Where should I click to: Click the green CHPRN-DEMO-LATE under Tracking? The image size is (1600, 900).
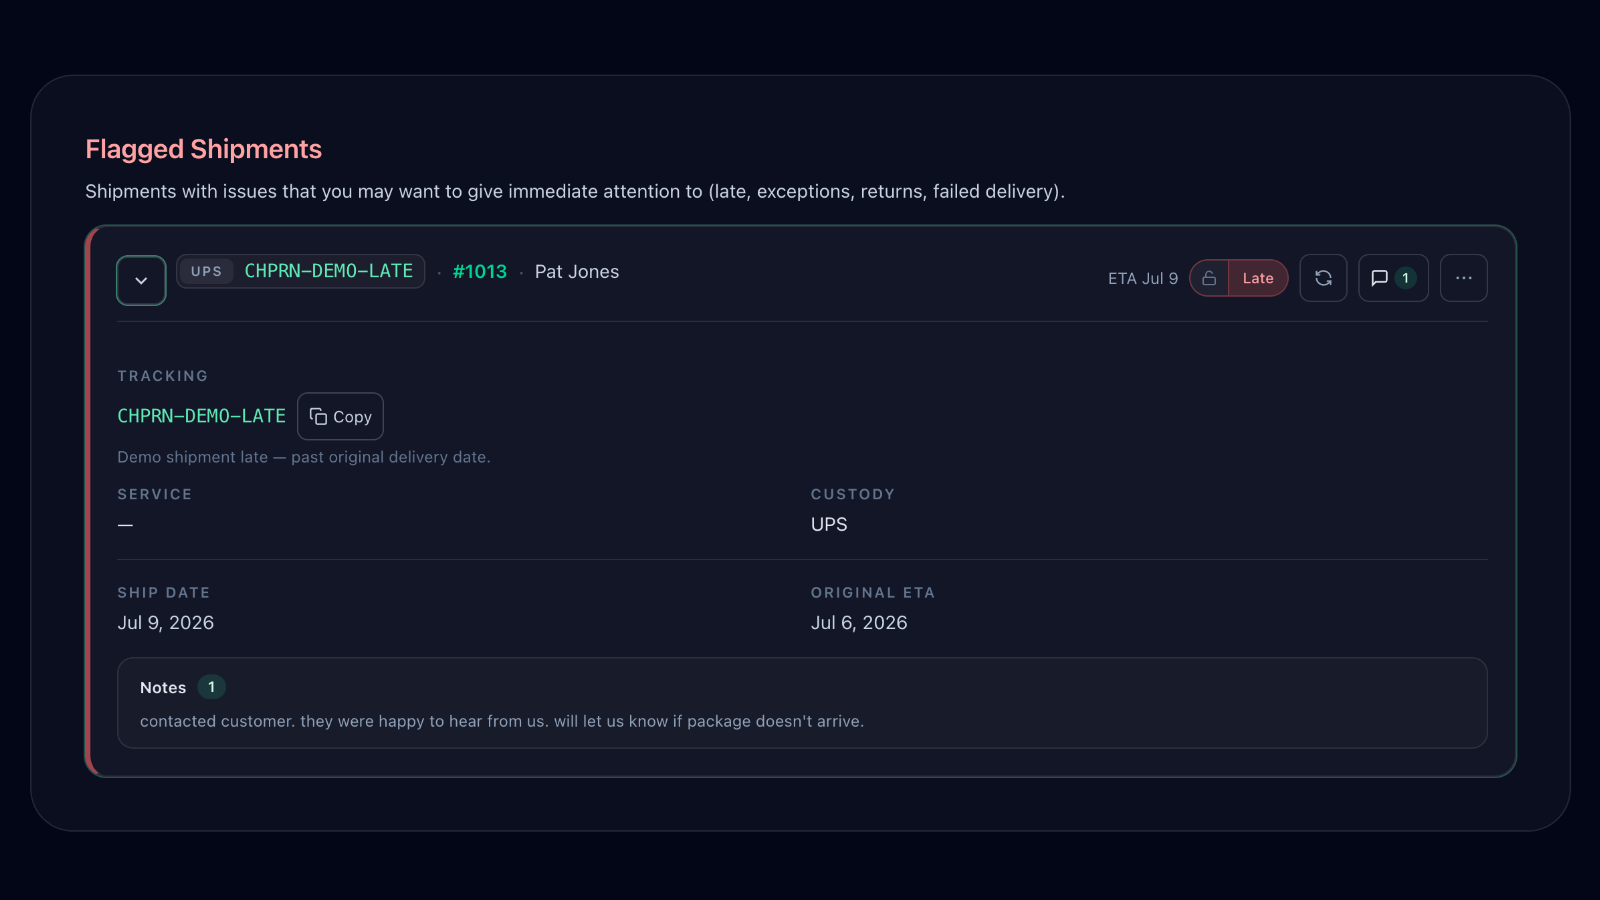pyautogui.click(x=201, y=416)
